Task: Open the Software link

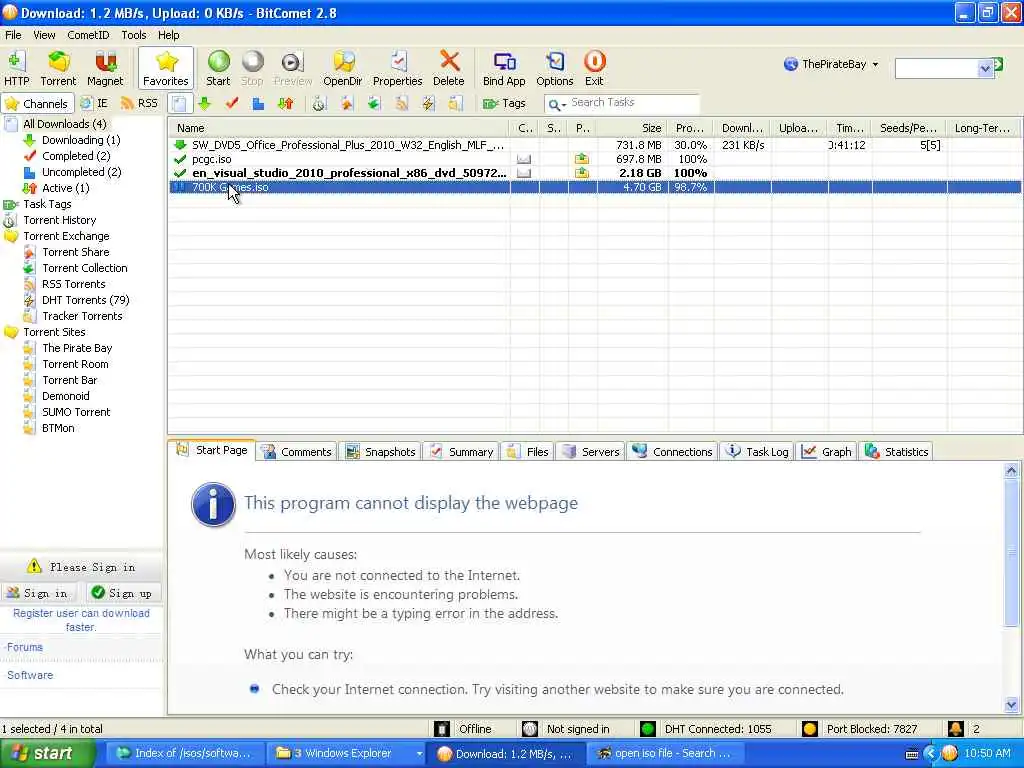Action: (30, 675)
